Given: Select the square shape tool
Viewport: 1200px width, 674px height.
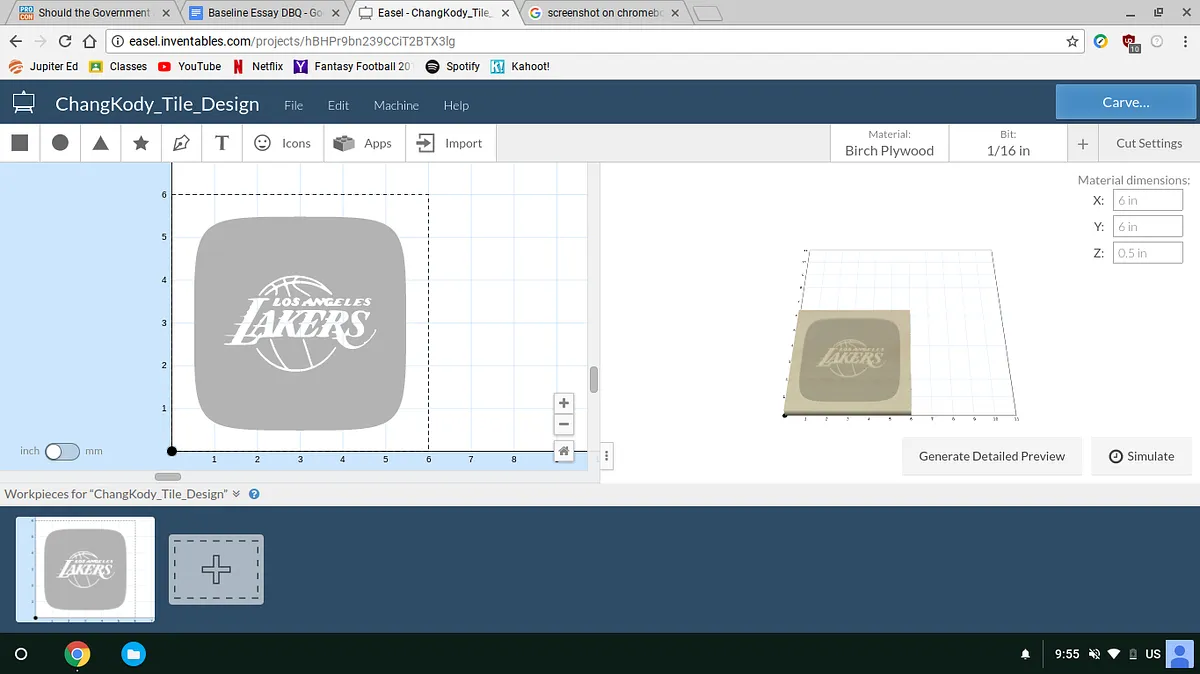Looking at the screenshot, I should coord(20,143).
